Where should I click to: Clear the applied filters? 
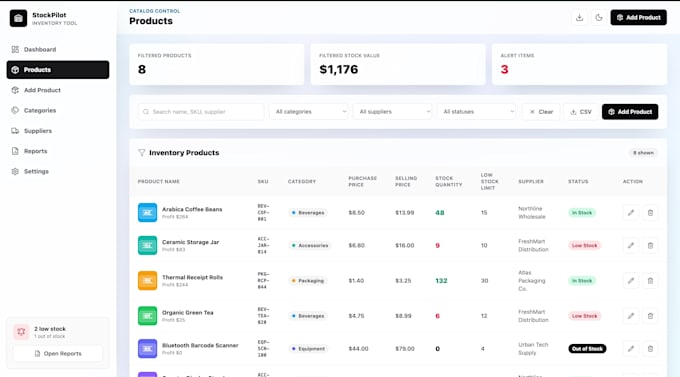pyautogui.click(x=541, y=112)
